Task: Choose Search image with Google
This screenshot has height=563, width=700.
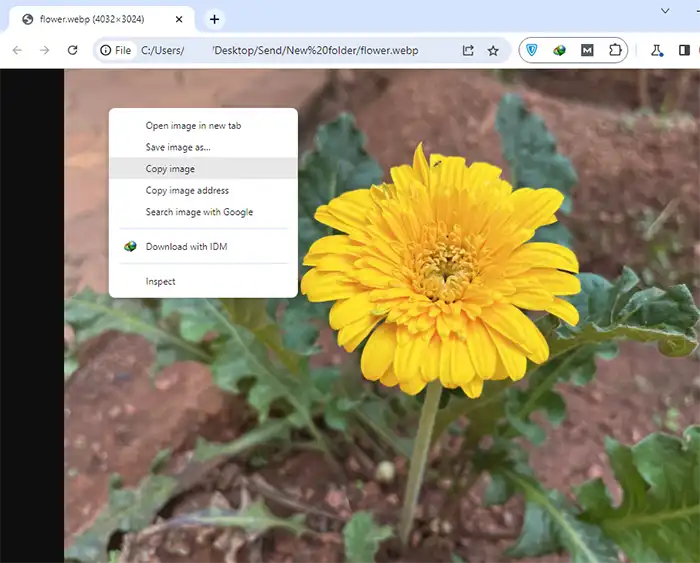Action: click(203, 212)
